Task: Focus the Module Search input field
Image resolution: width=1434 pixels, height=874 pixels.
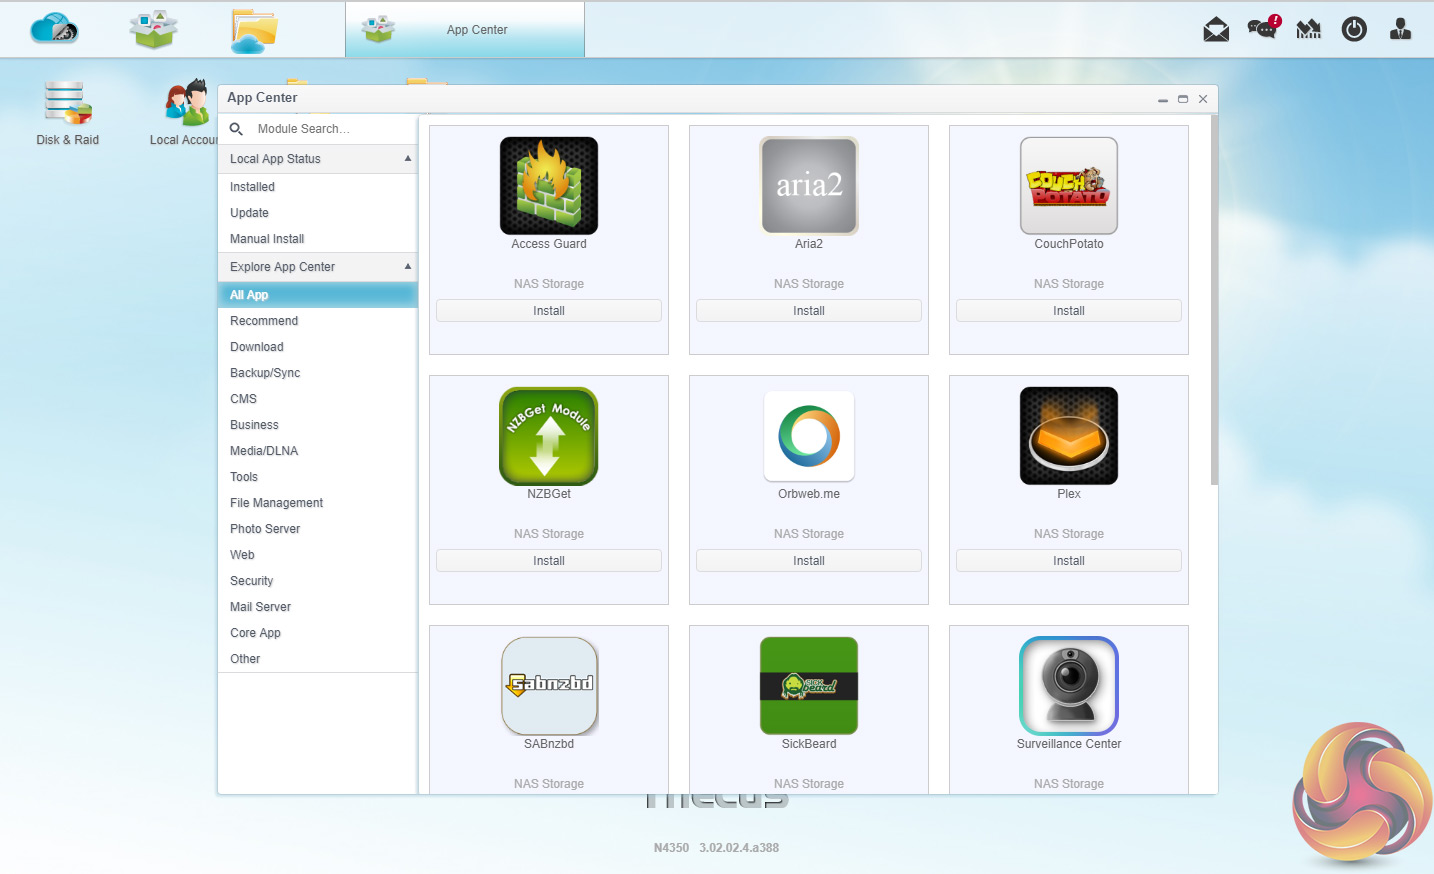Action: [333, 129]
